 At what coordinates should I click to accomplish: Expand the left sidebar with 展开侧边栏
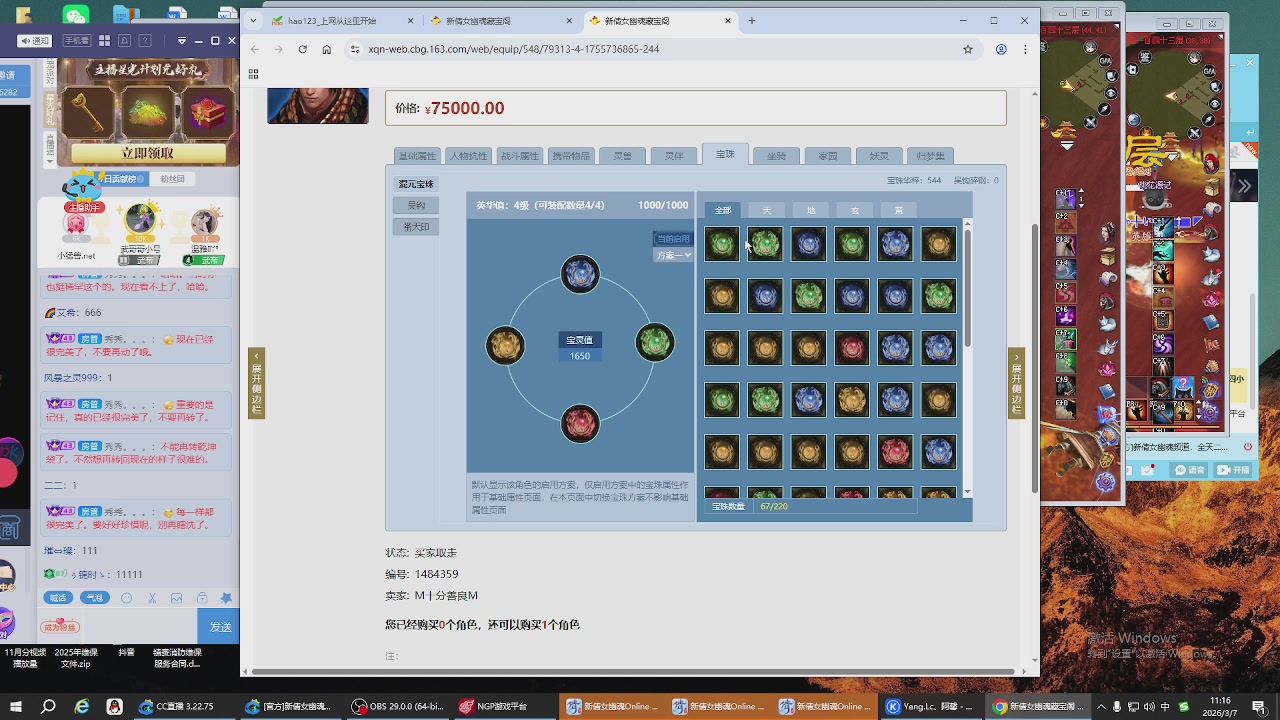tap(256, 383)
